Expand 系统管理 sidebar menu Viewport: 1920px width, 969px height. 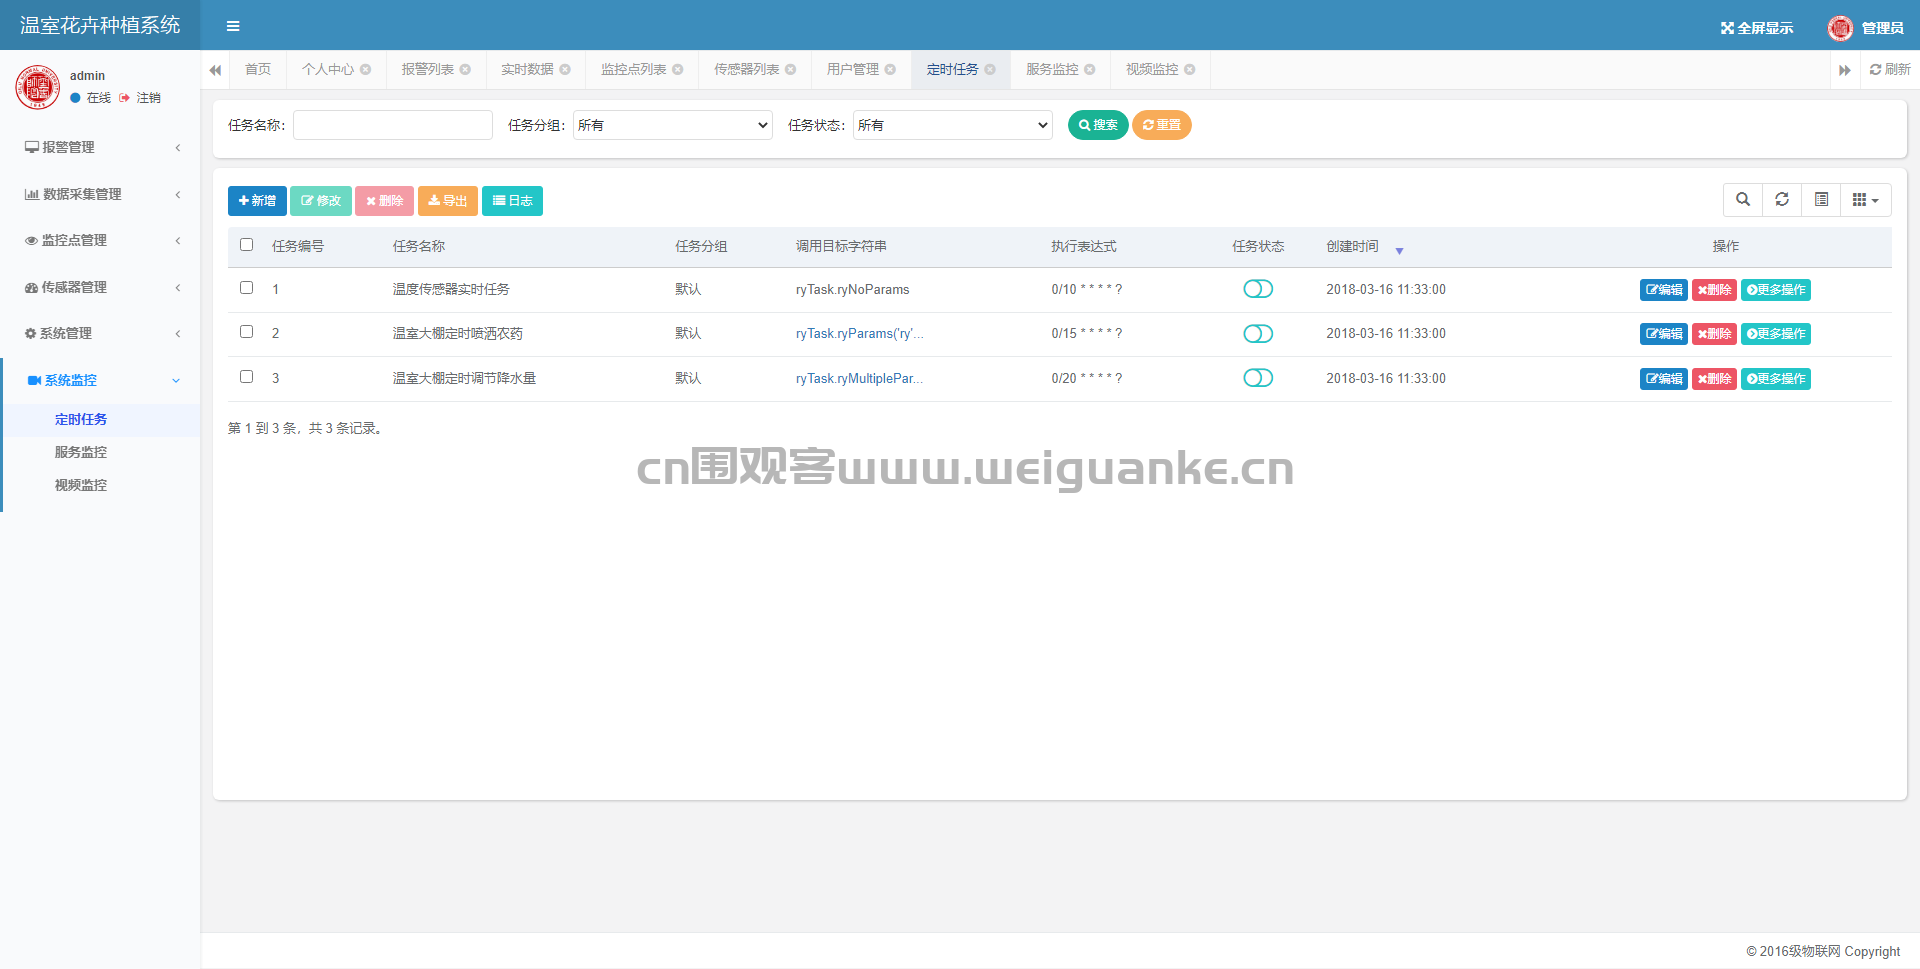pos(100,333)
